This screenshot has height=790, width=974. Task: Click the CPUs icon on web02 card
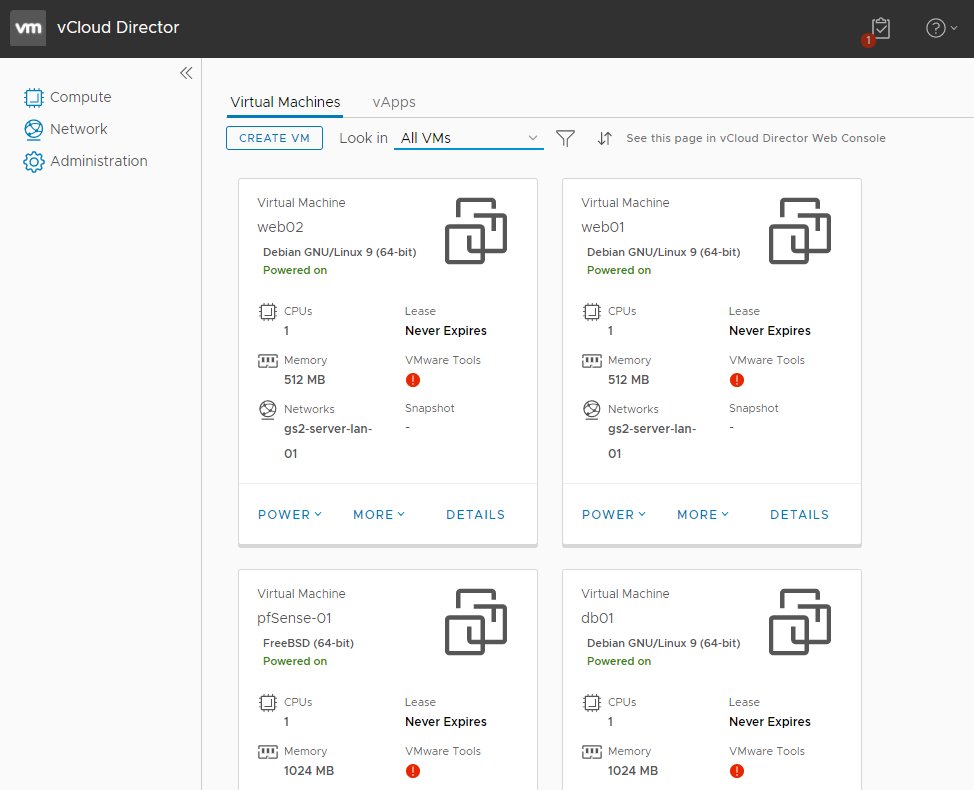[x=268, y=312]
